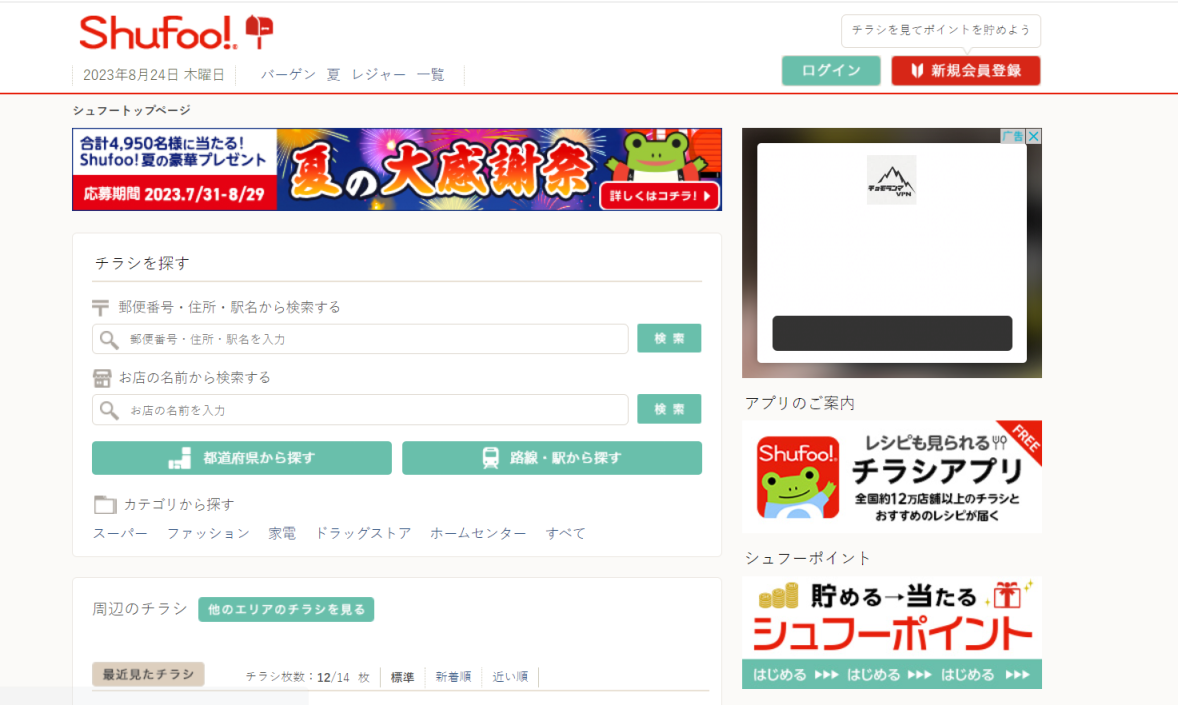Close the ad using the X icon

(1033, 136)
